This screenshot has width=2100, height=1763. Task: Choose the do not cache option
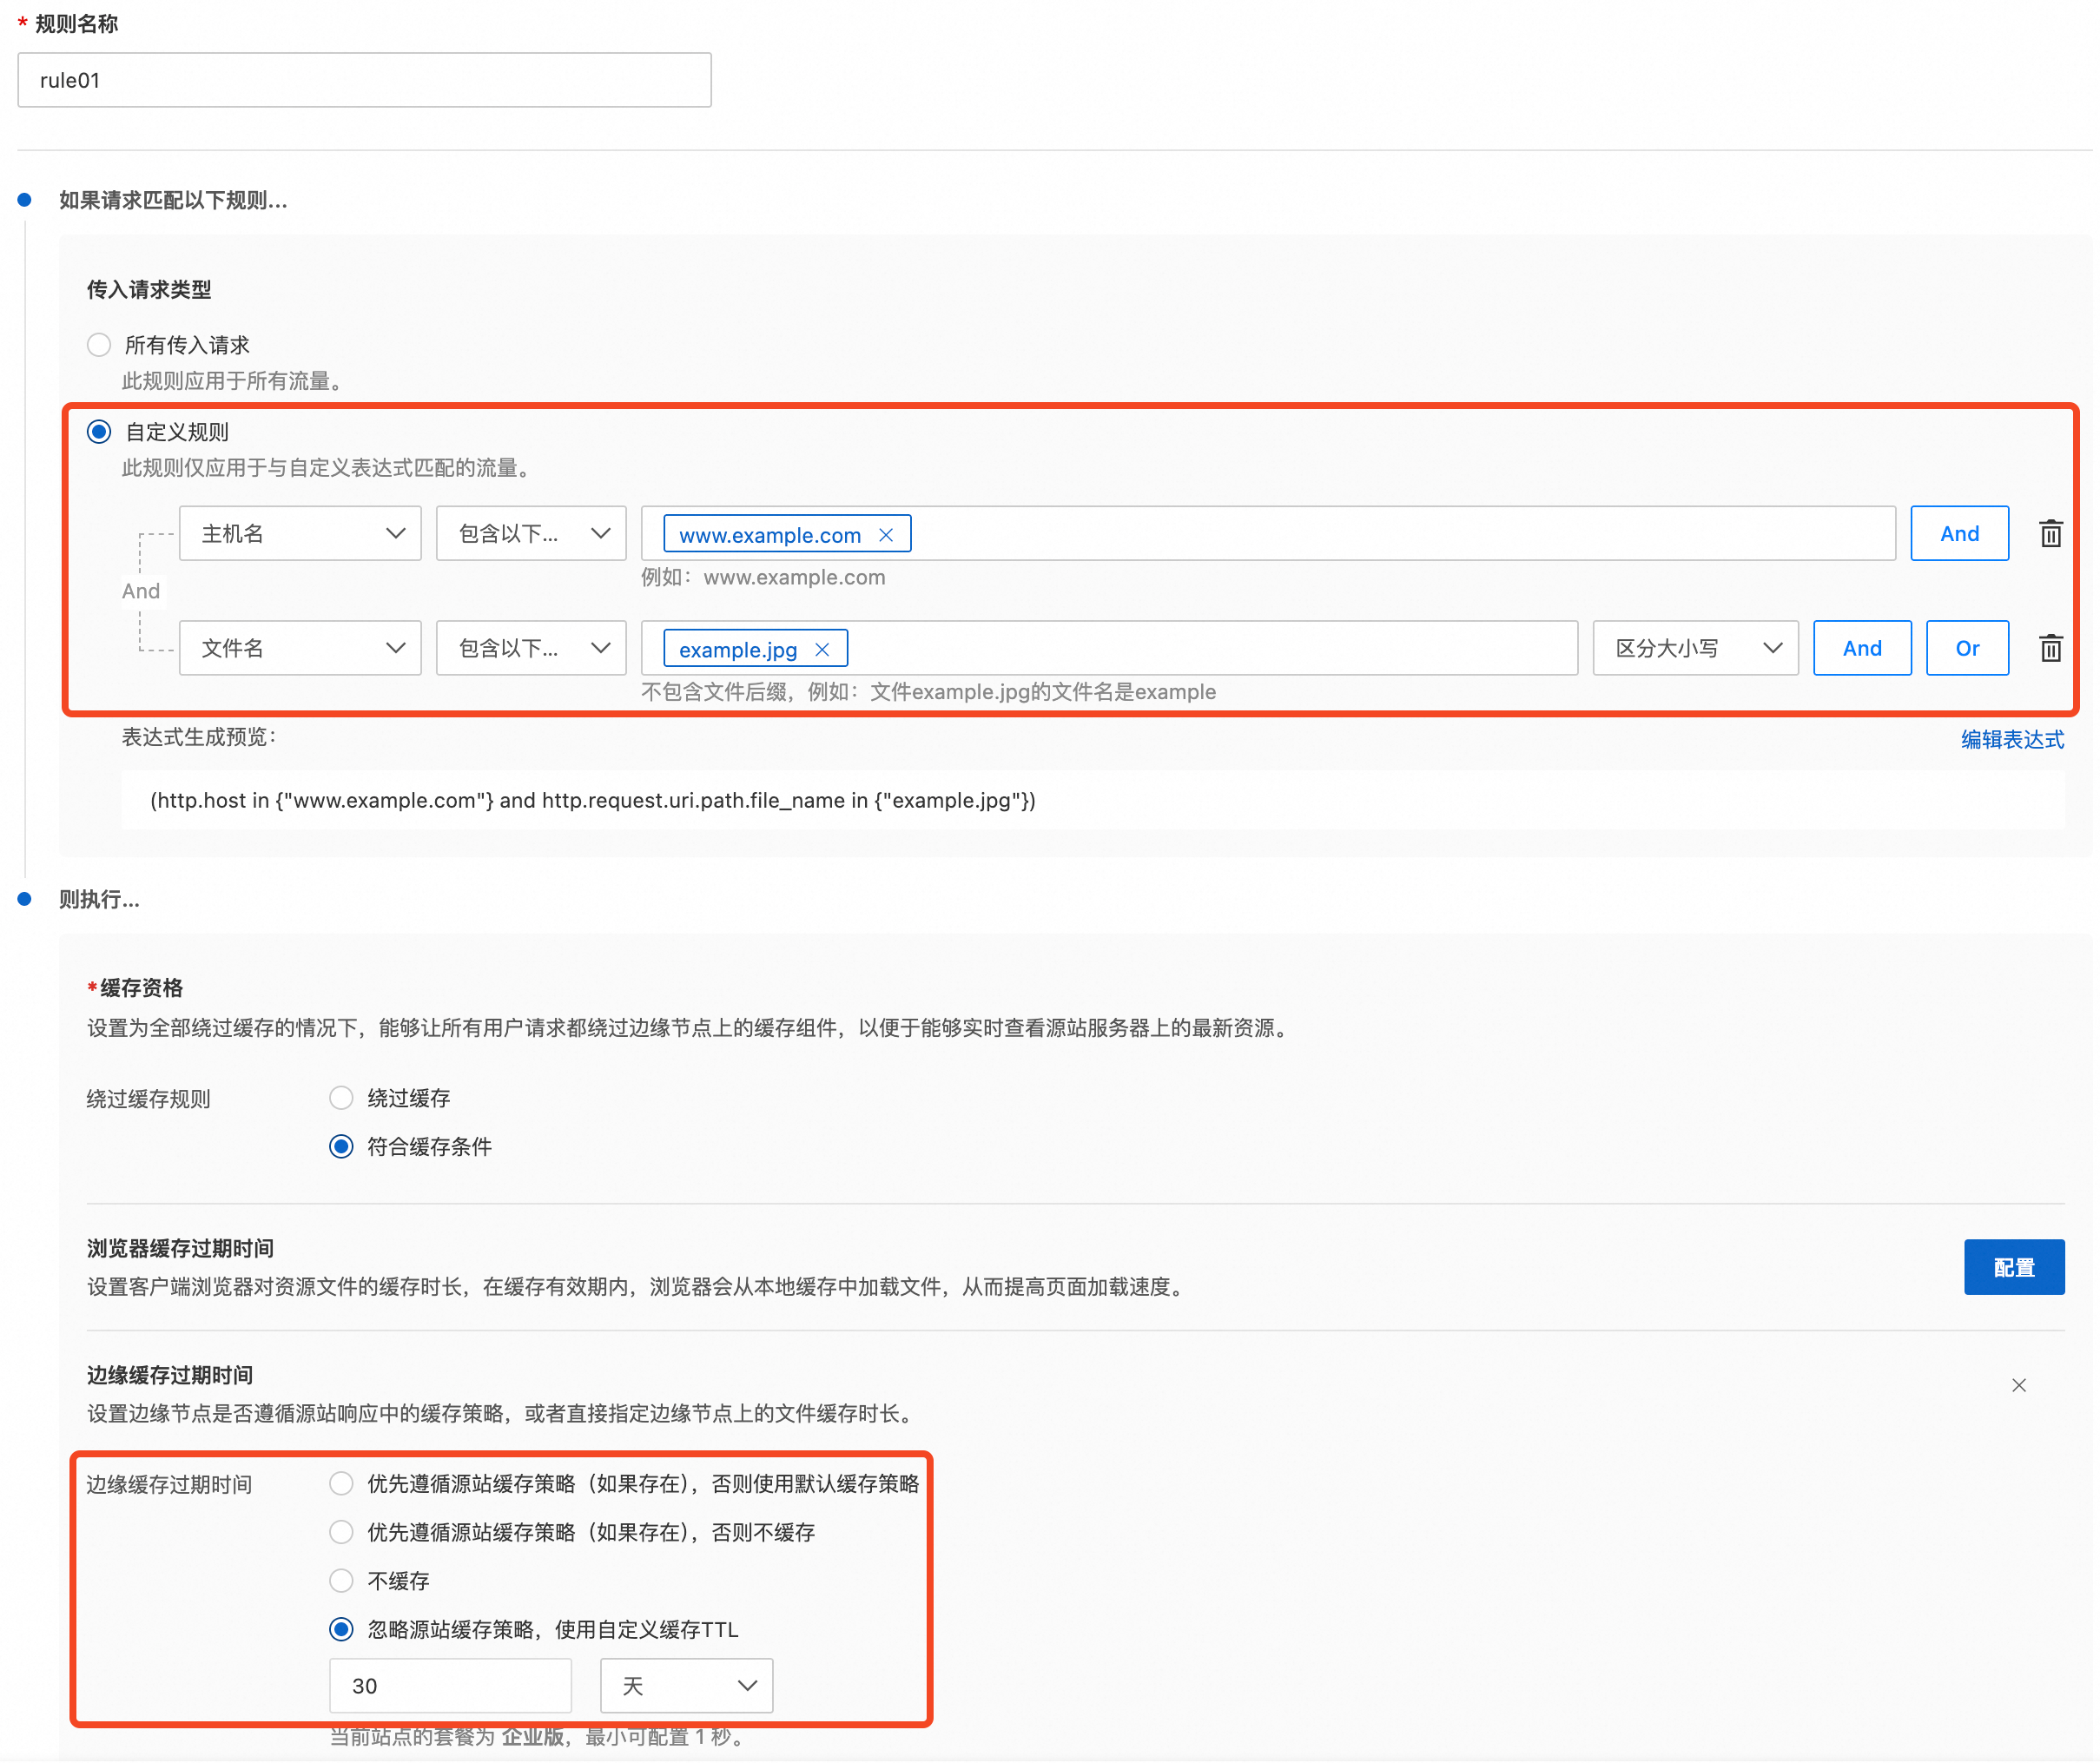point(341,1581)
